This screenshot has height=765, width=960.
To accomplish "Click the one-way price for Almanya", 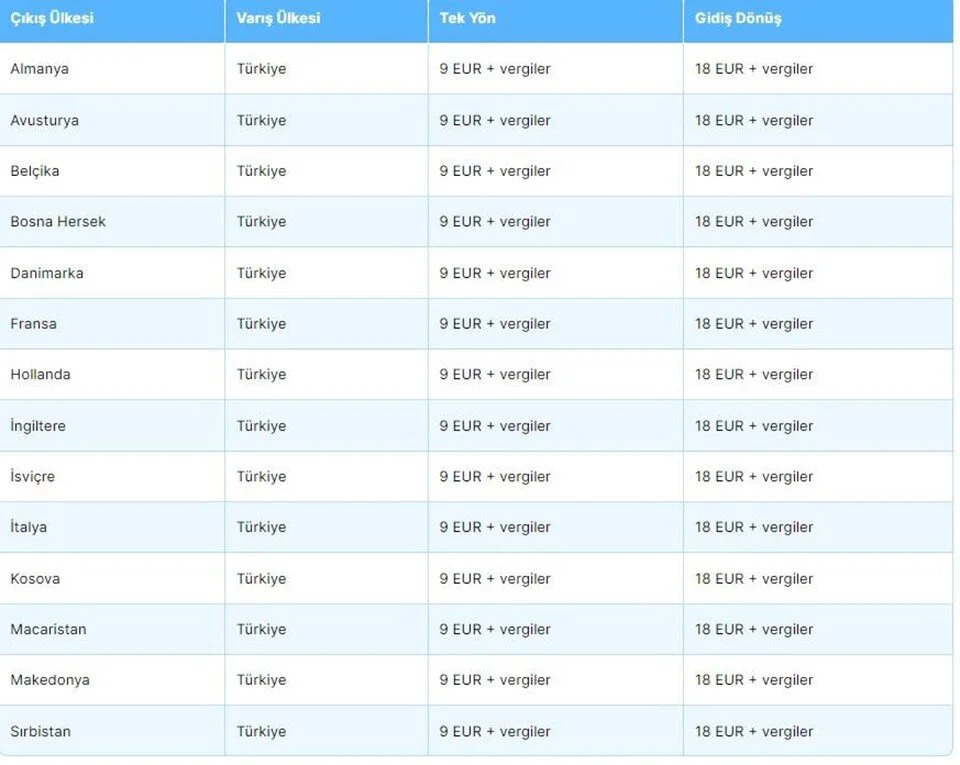I will click(495, 69).
